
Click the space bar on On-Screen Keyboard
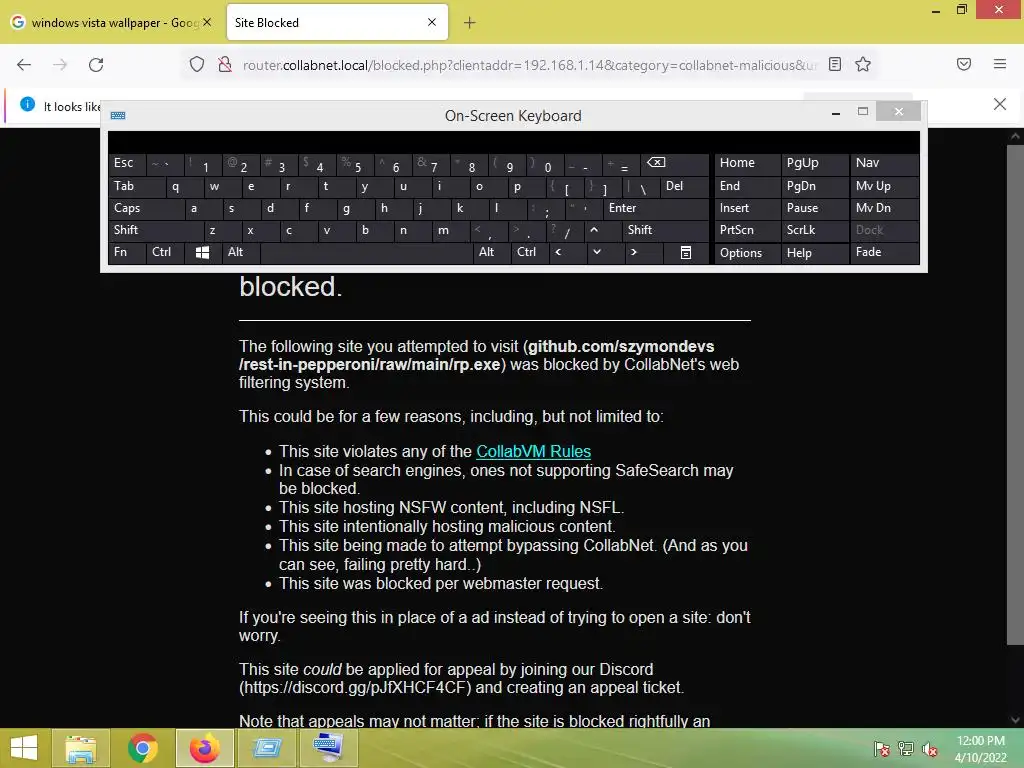(366, 253)
